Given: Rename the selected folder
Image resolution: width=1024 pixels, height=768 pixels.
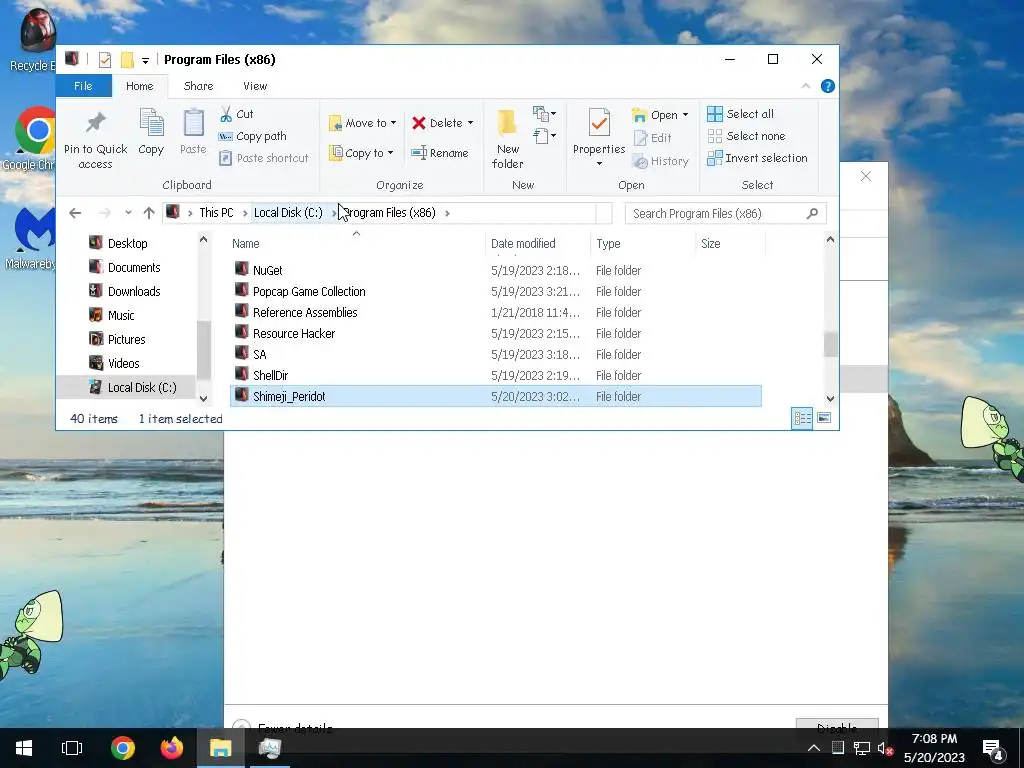Looking at the screenshot, I should click(440, 153).
